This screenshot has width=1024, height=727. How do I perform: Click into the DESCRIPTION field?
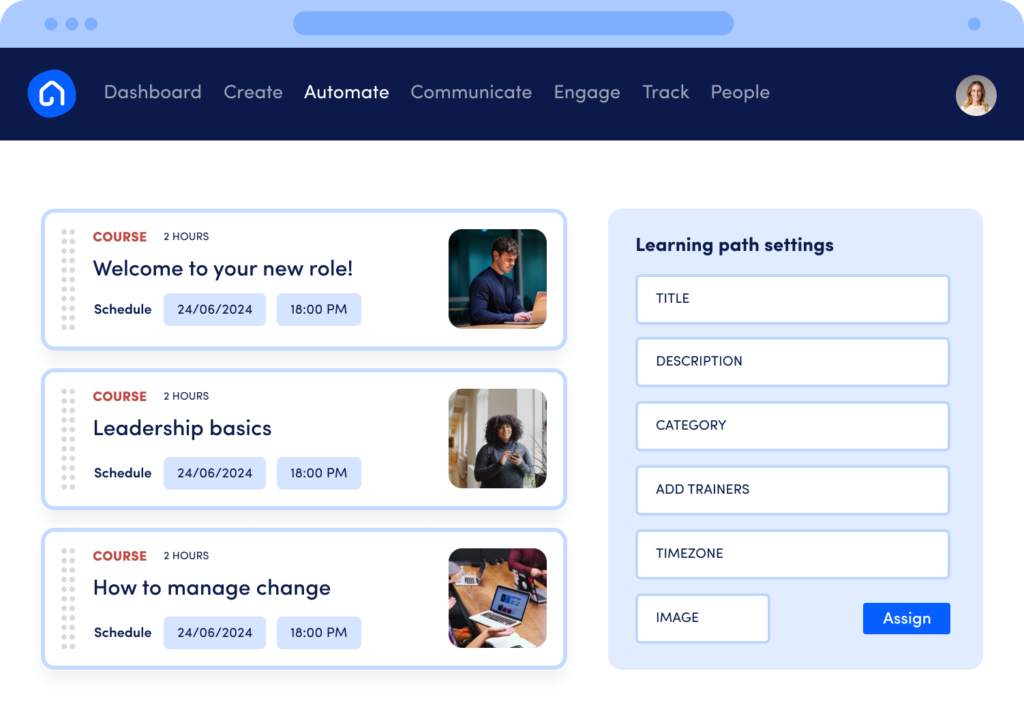(792, 362)
